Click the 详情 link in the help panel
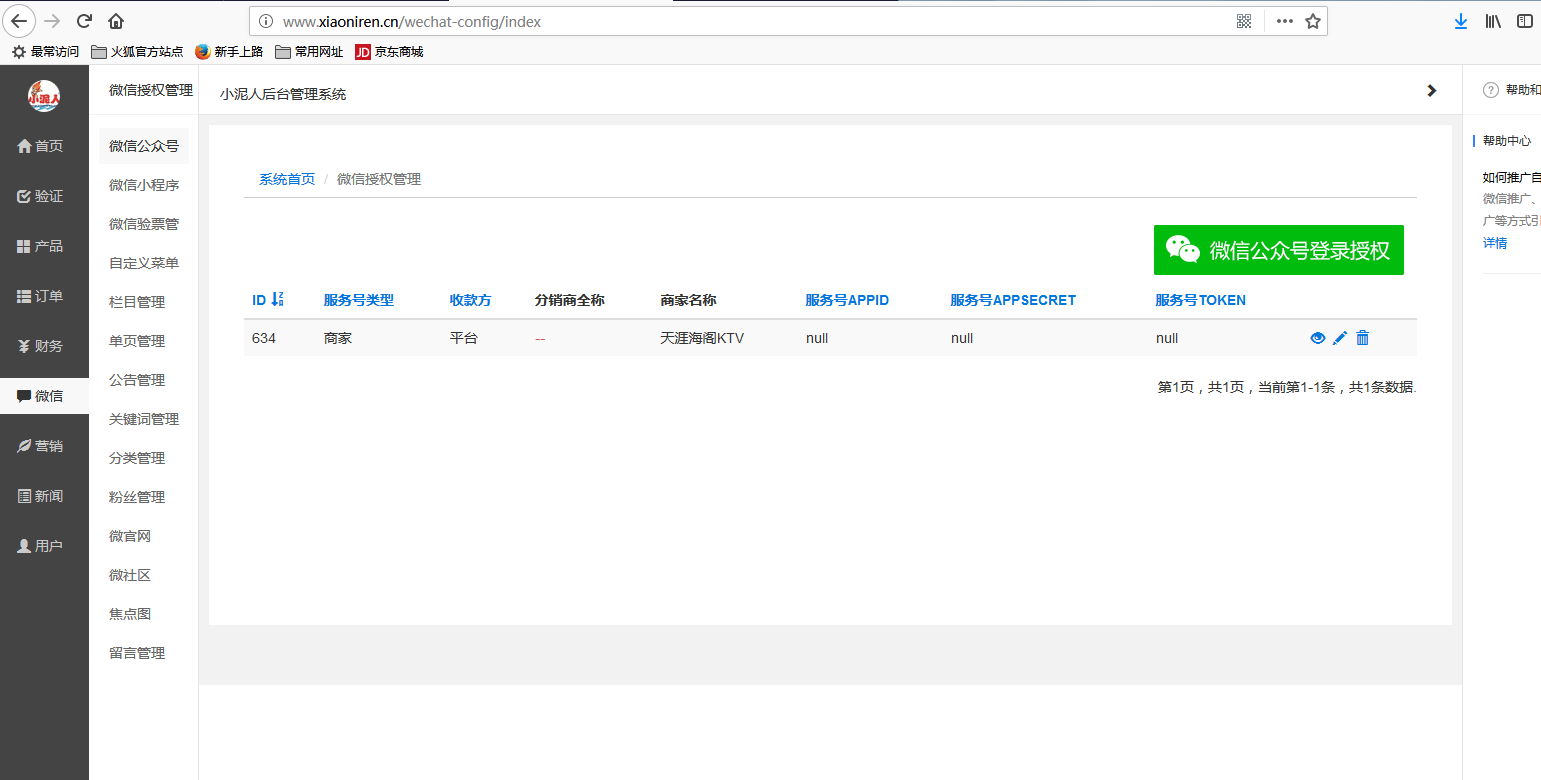Viewport: 1541px width, 780px height. 1494,243
